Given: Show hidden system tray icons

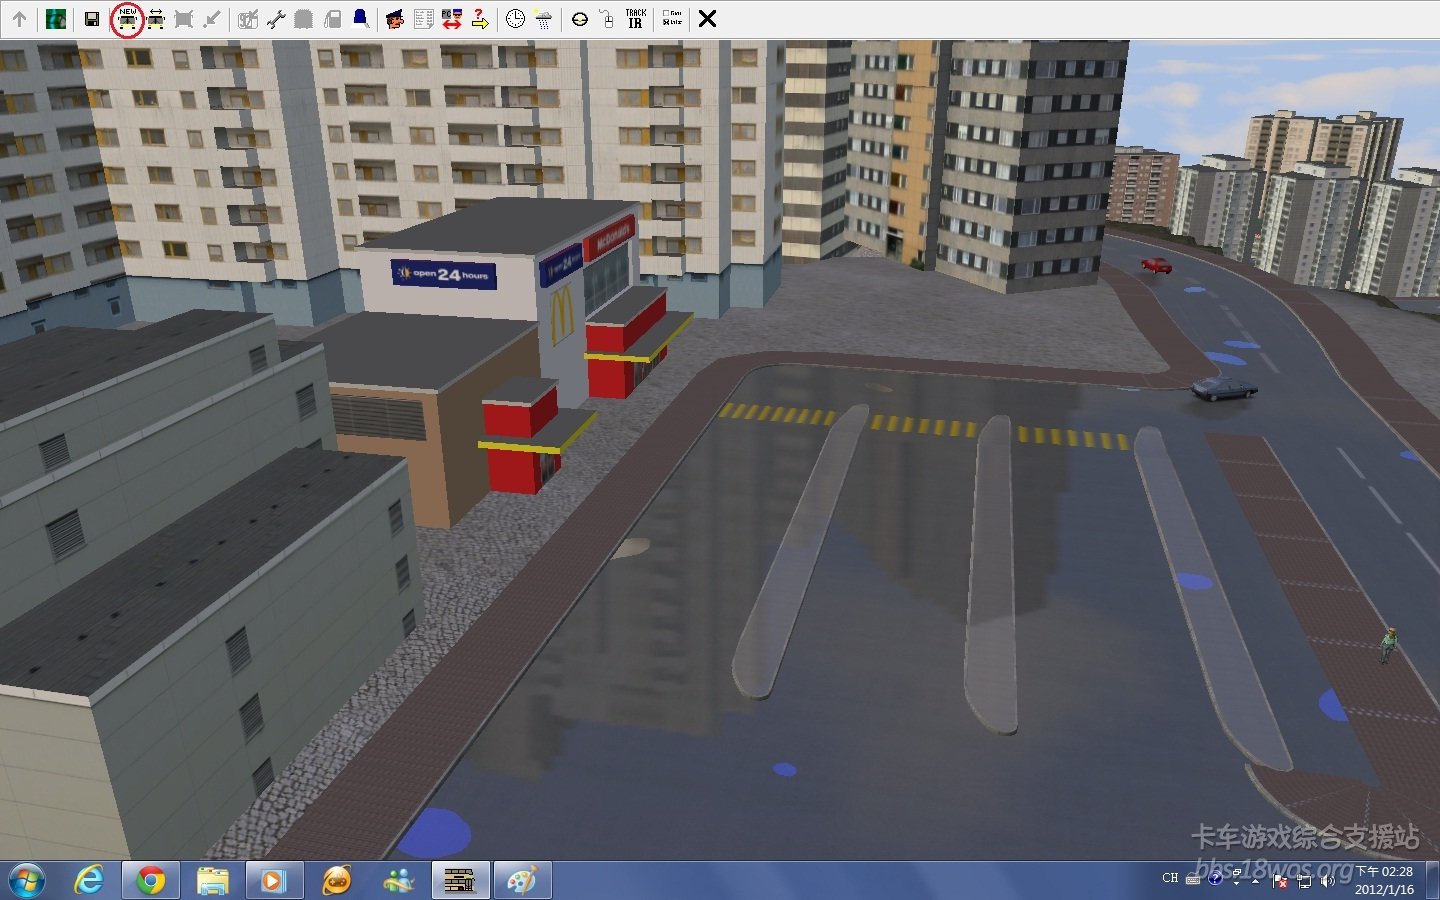Looking at the screenshot, I should coord(1256,881).
